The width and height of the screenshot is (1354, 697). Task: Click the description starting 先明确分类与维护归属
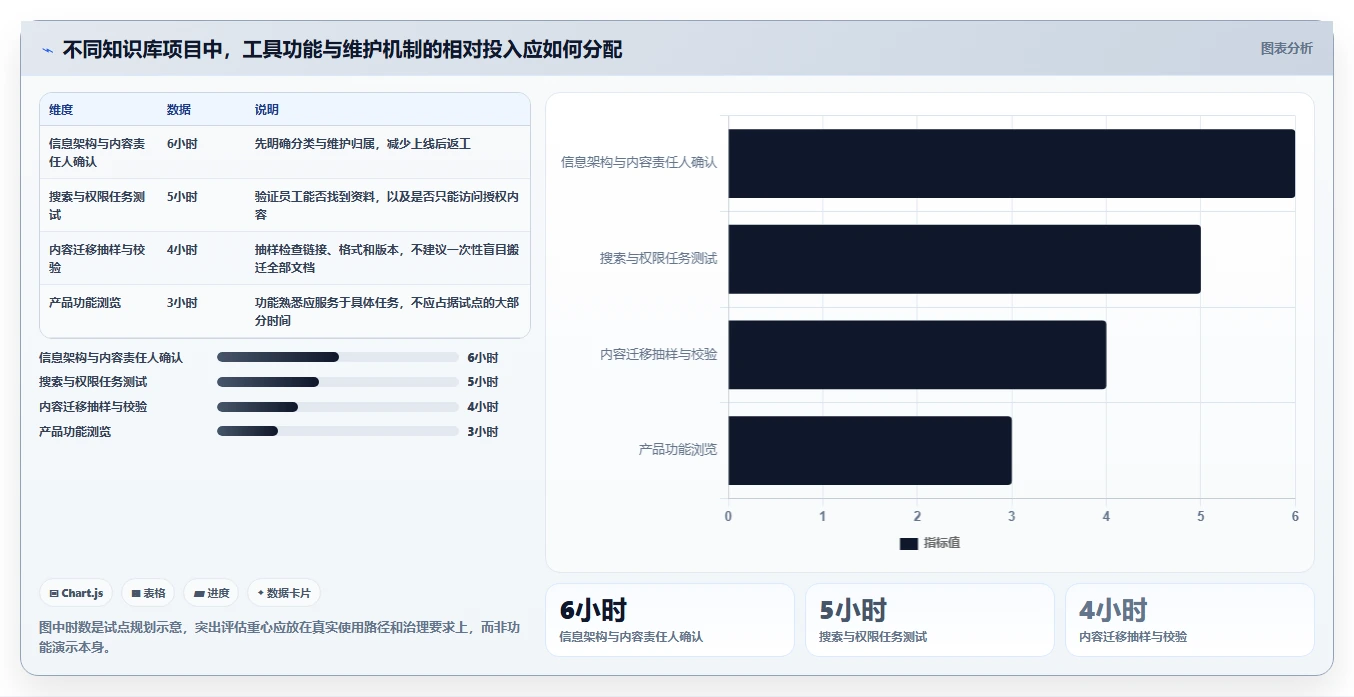[362, 144]
